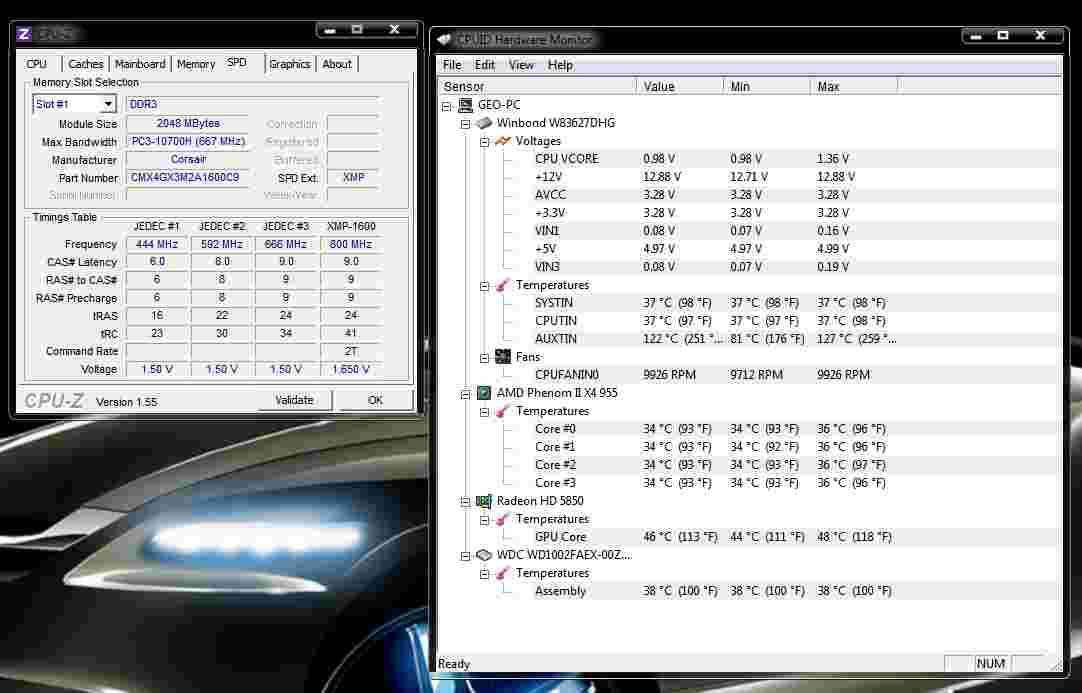Open the Slot #1 memory slot dropdown
Screen dimensions: 1082x693
click(x=108, y=104)
